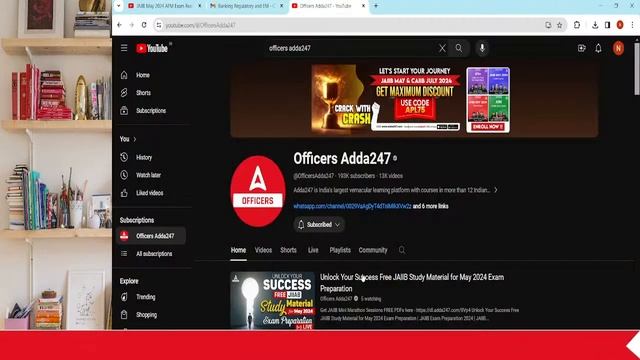Click 'and 6 more links'
The width and height of the screenshot is (640, 360).
click(x=431, y=206)
